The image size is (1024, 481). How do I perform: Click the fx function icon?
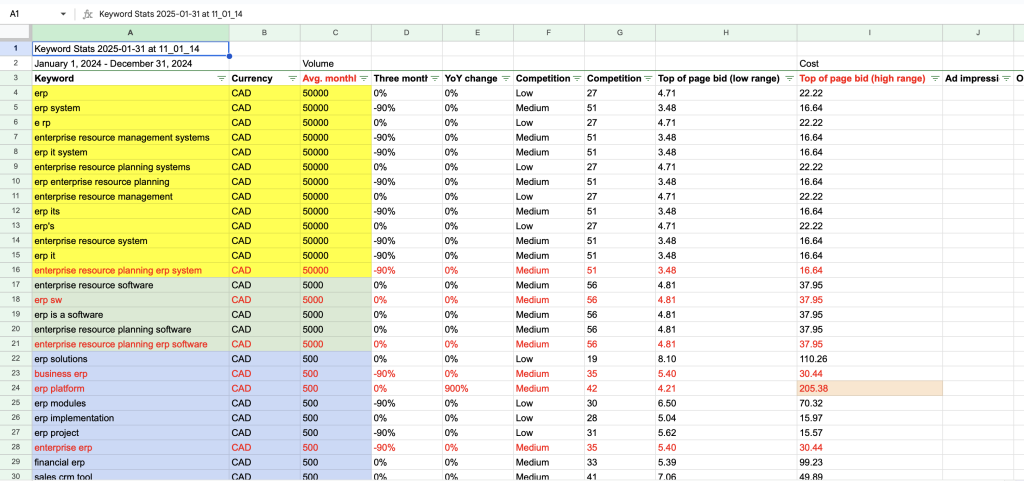pyautogui.click(x=88, y=14)
